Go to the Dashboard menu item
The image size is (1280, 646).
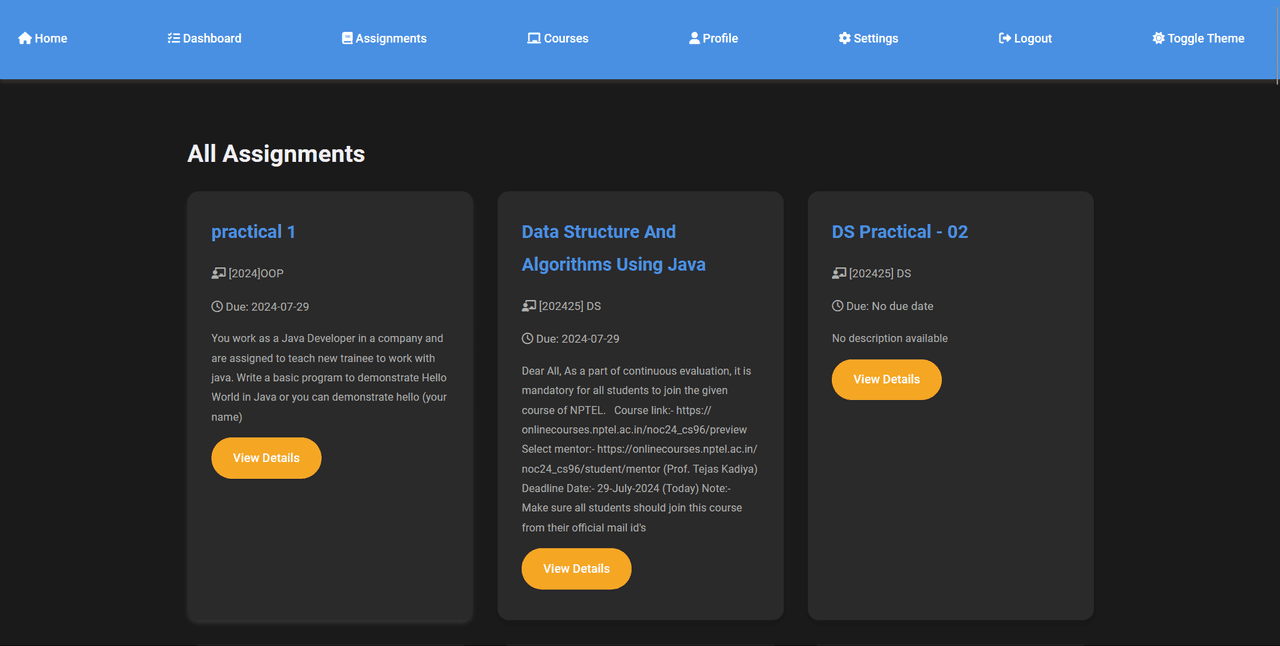coord(212,38)
